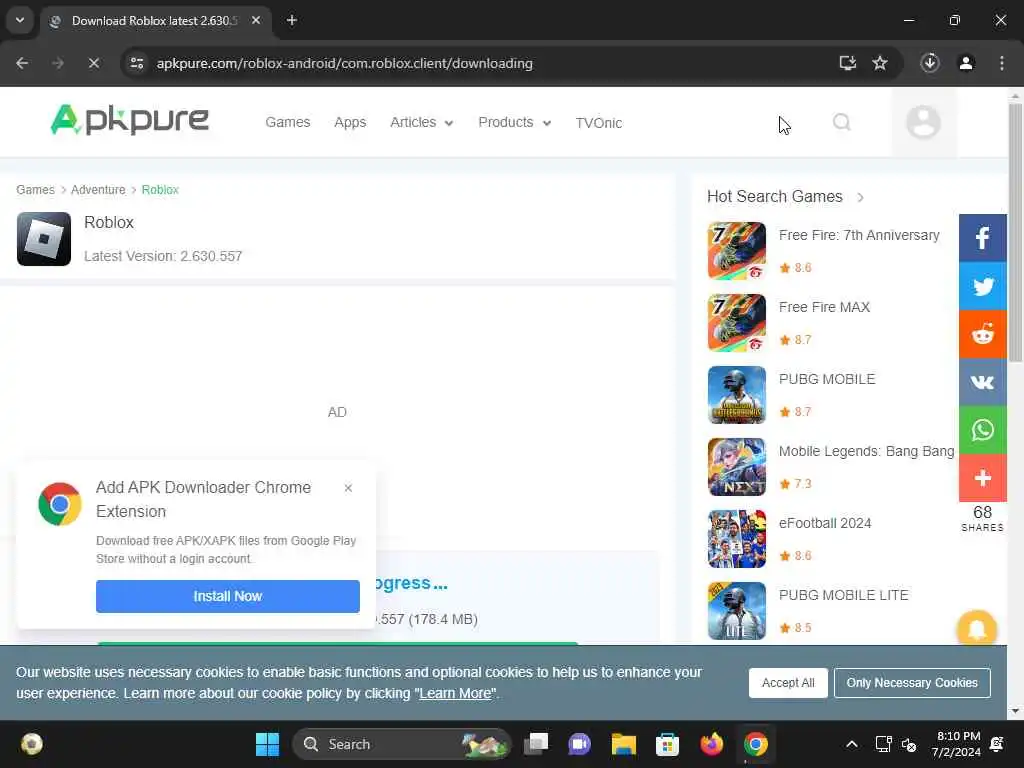Go to Adventure breadcrumb

(x=98, y=189)
